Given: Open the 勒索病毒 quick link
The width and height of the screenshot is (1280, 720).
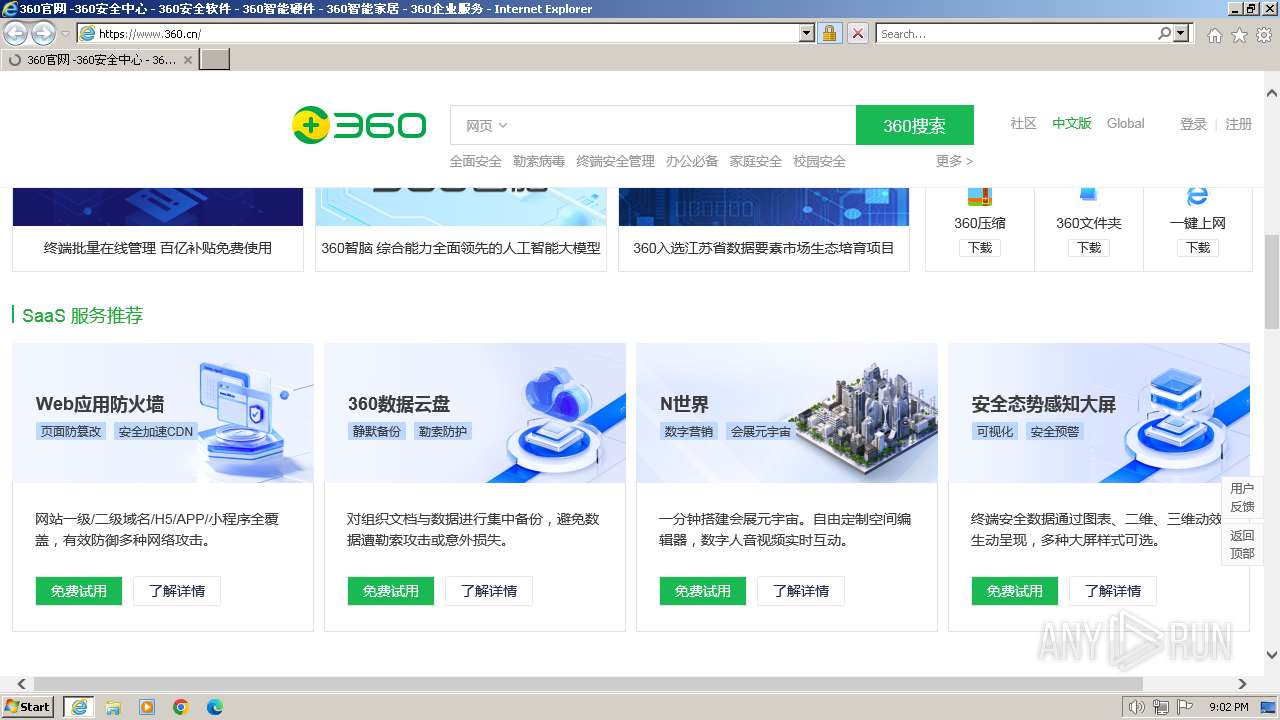Looking at the screenshot, I should (538, 161).
